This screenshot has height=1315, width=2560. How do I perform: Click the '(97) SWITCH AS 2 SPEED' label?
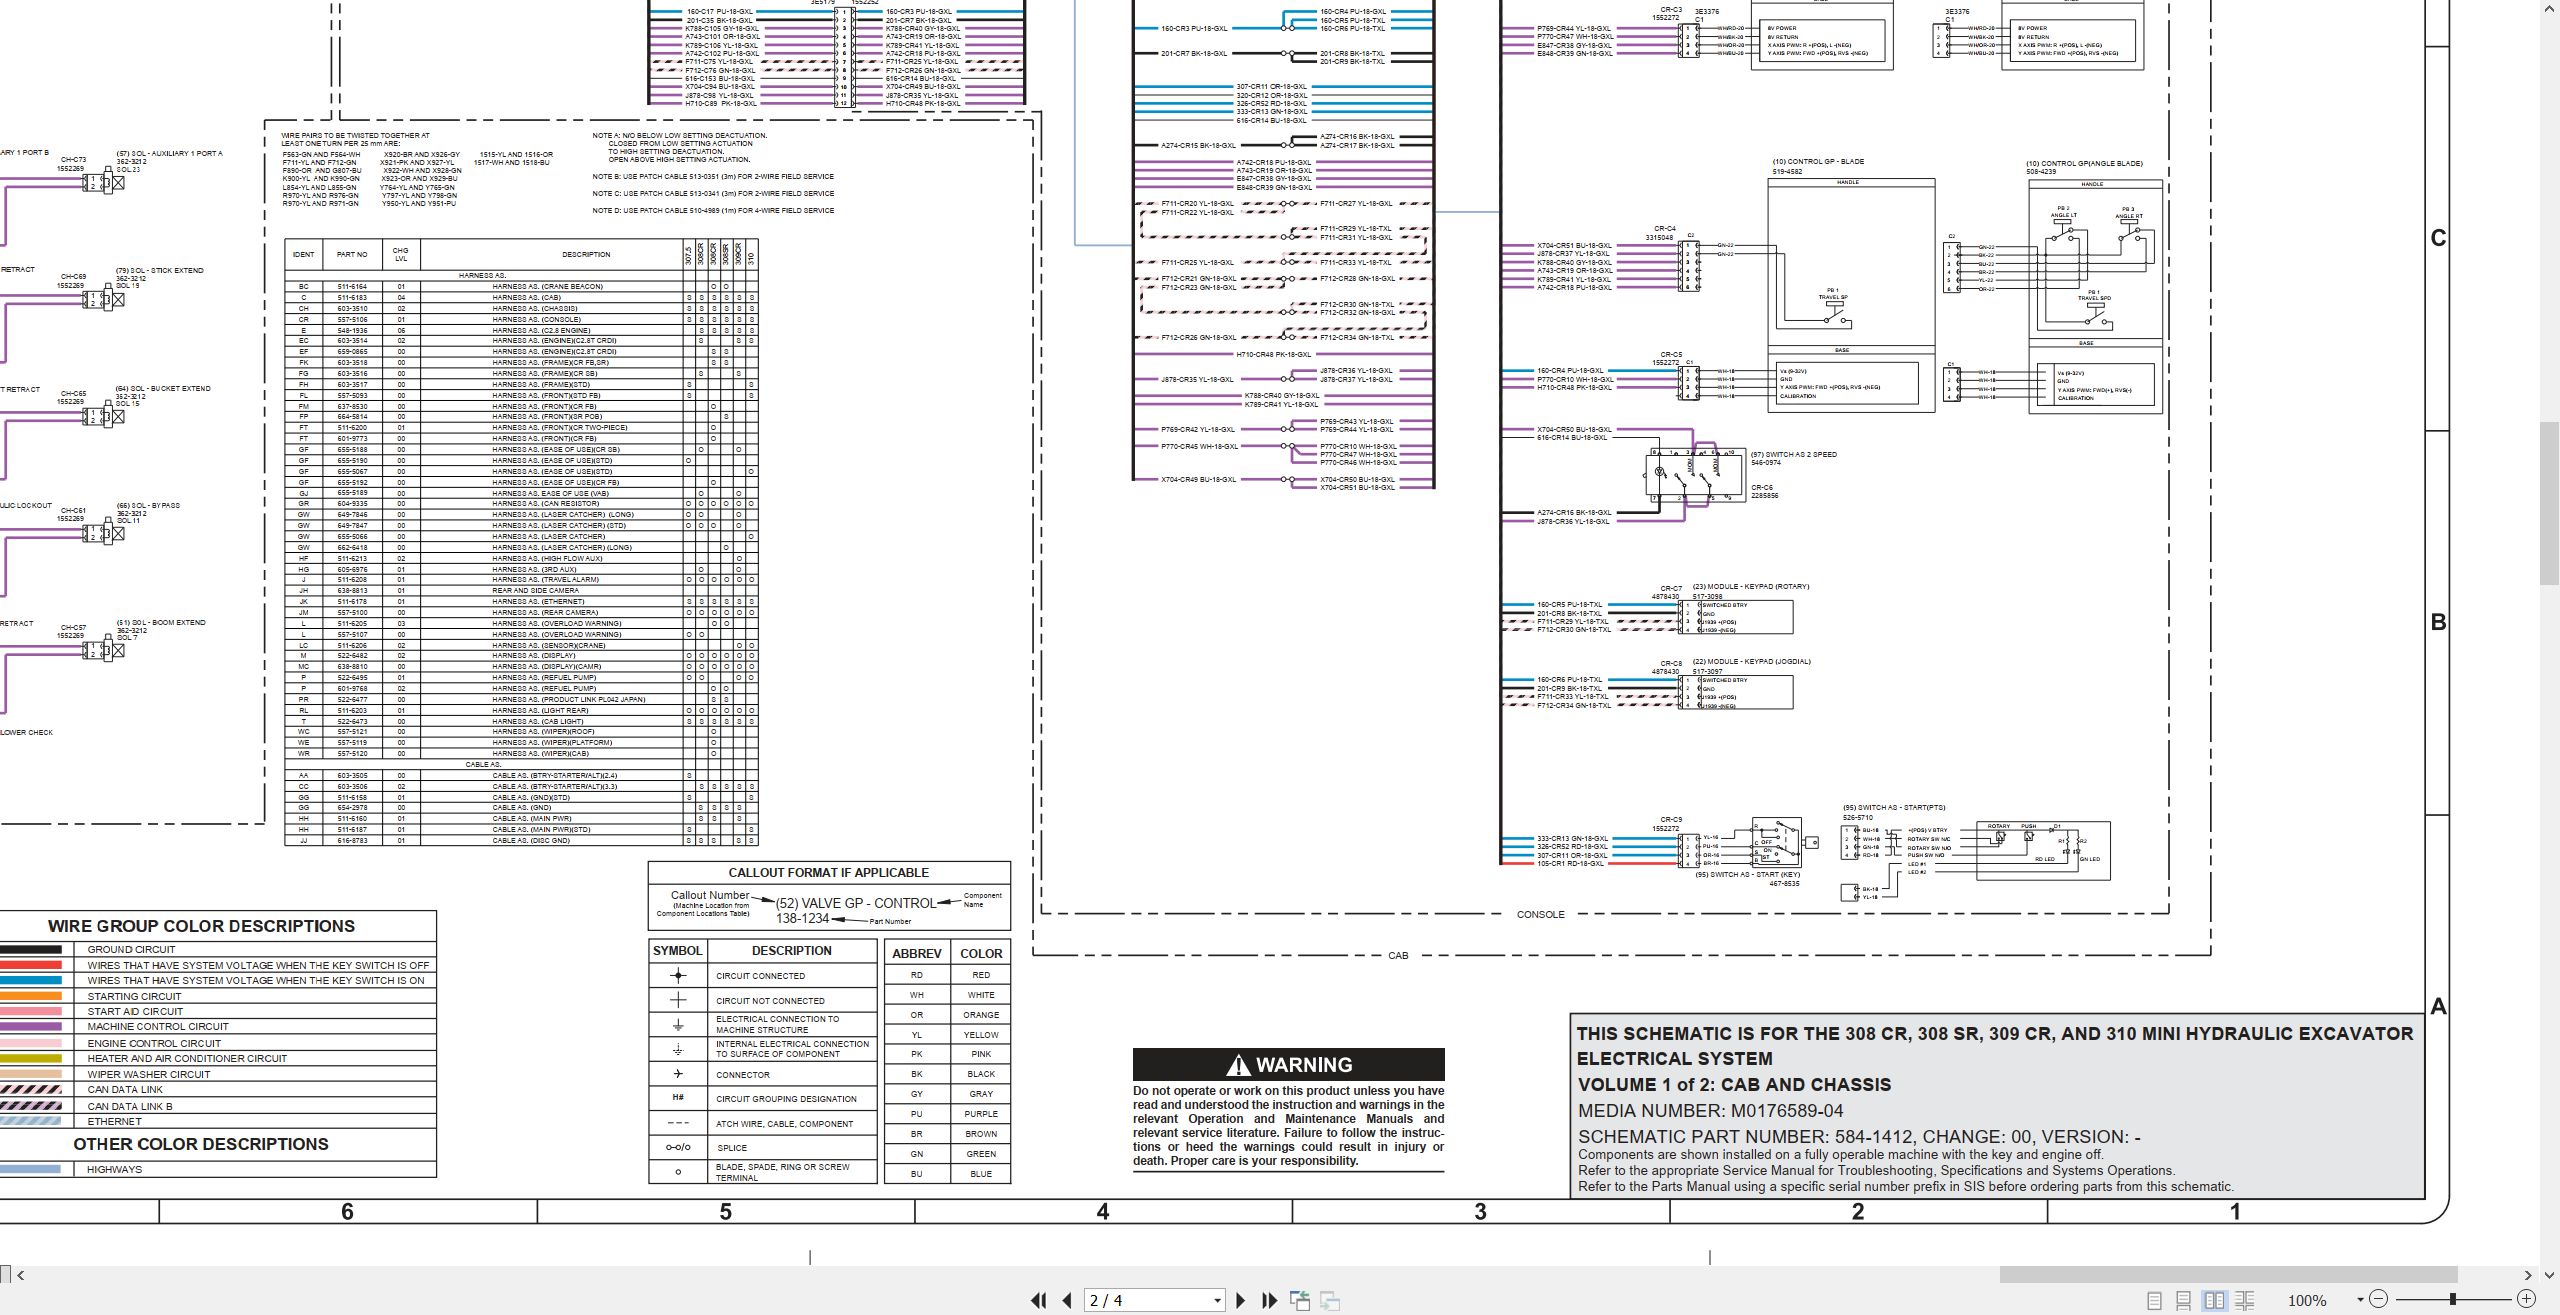pos(1793,455)
